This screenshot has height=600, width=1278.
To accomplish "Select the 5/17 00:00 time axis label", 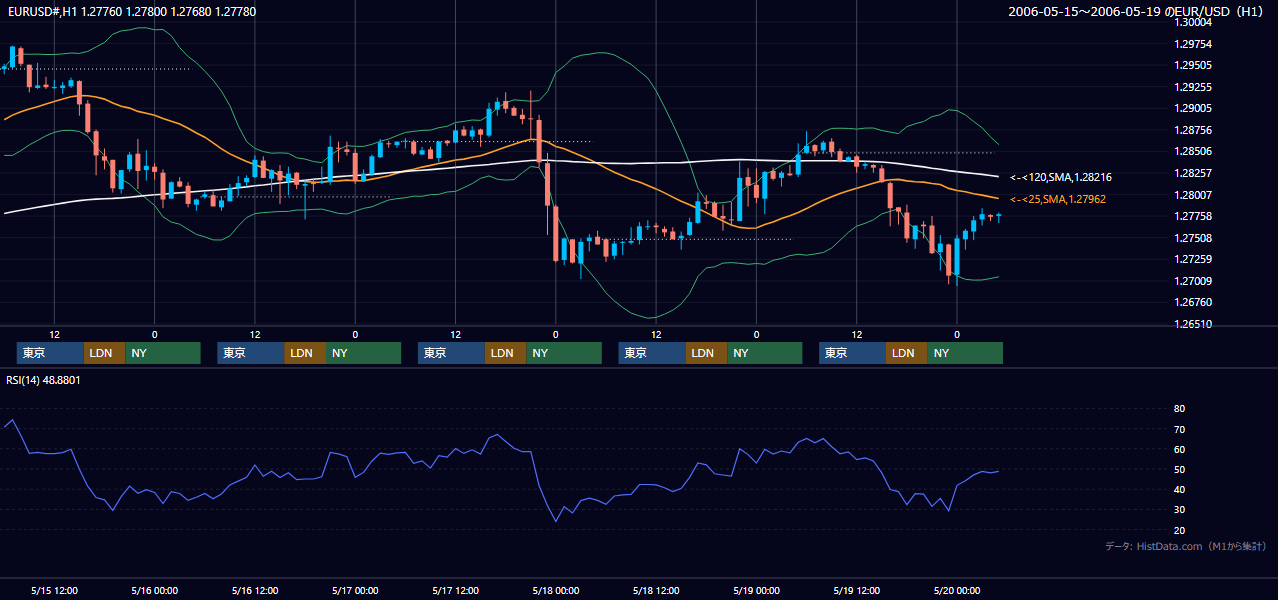I will (x=355, y=590).
